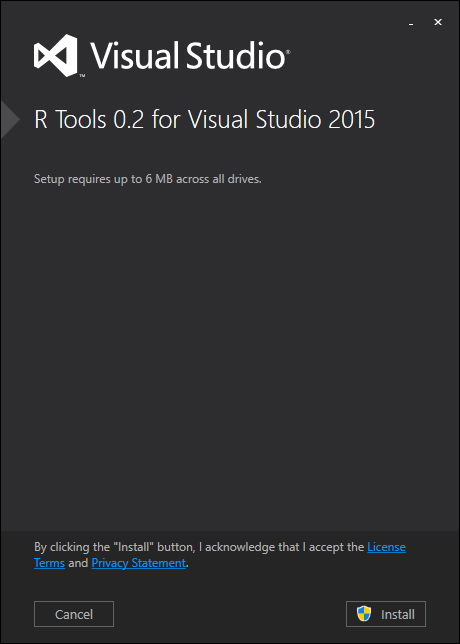Click the 'R Tools 0.2 for Visual Studio 2015' title

pyautogui.click(x=205, y=120)
